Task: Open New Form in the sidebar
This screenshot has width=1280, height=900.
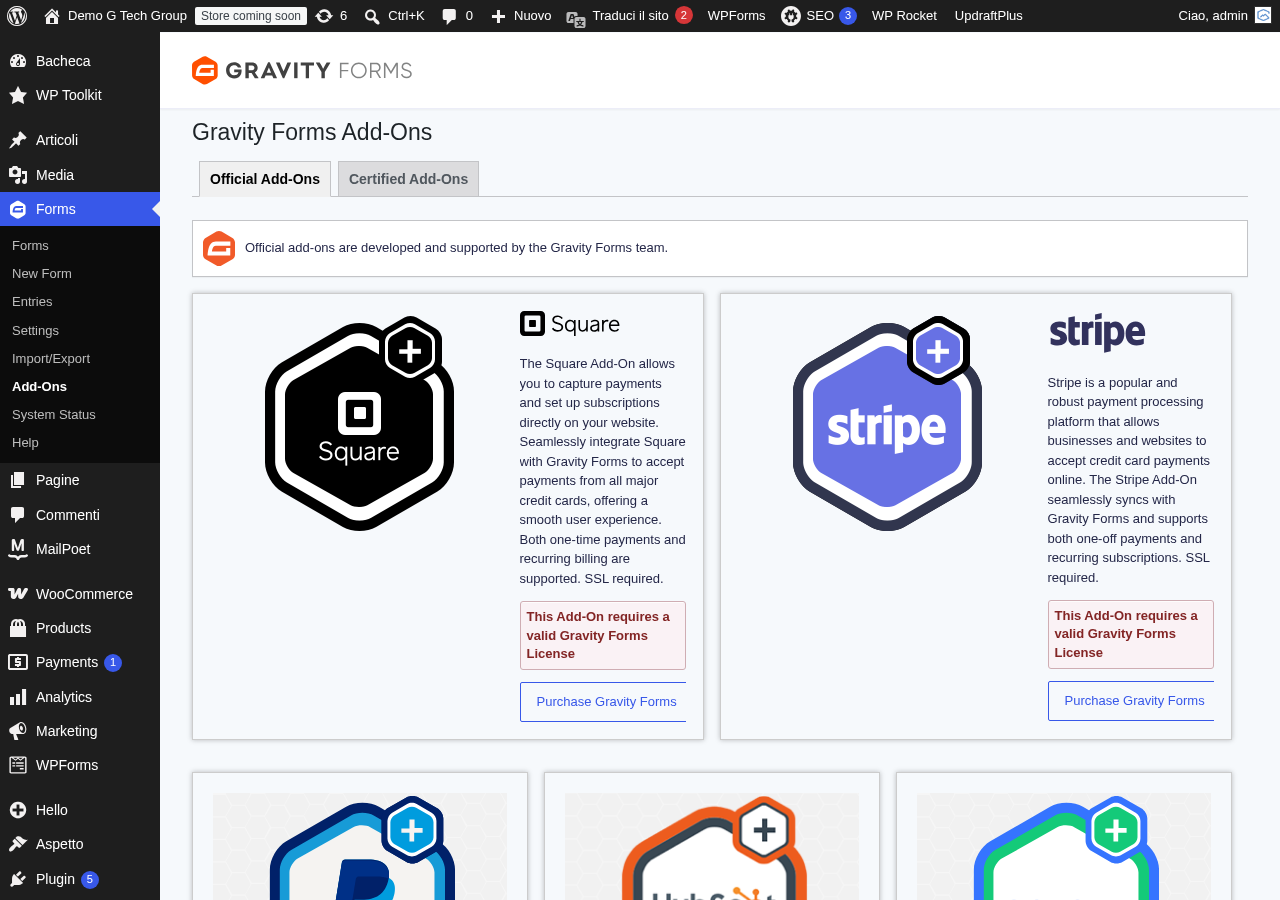Action: coord(42,274)
